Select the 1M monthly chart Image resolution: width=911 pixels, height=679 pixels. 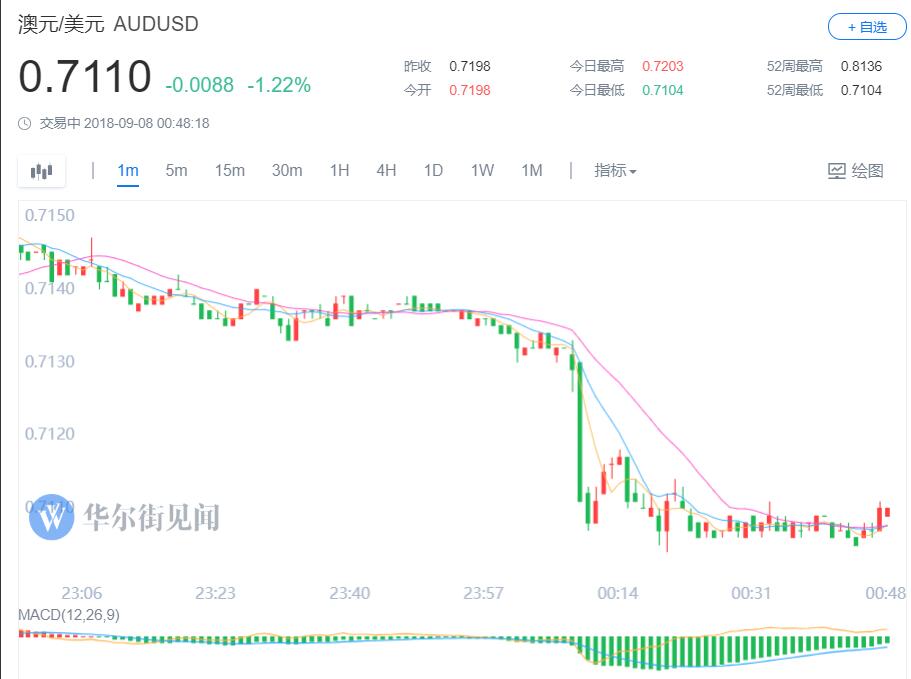coord(531,171)
